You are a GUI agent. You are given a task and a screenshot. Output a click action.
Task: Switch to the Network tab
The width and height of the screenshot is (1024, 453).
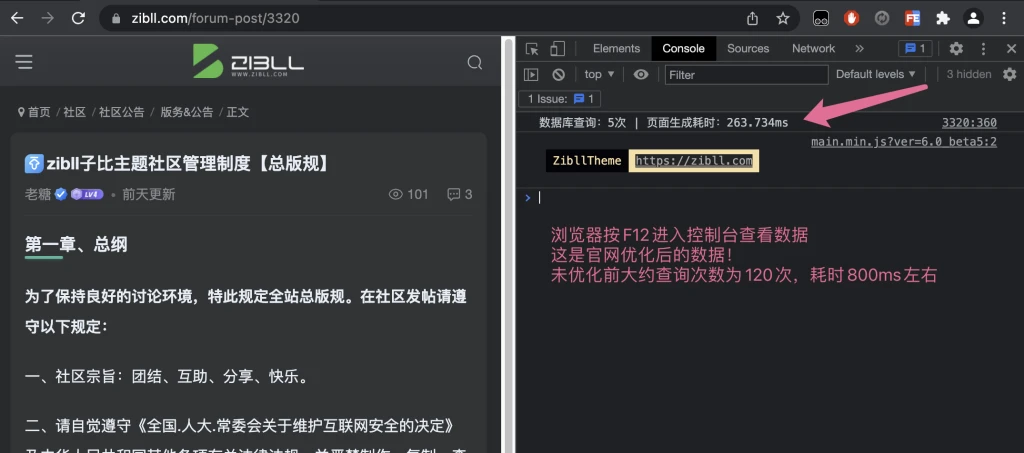tap(813, 48)
